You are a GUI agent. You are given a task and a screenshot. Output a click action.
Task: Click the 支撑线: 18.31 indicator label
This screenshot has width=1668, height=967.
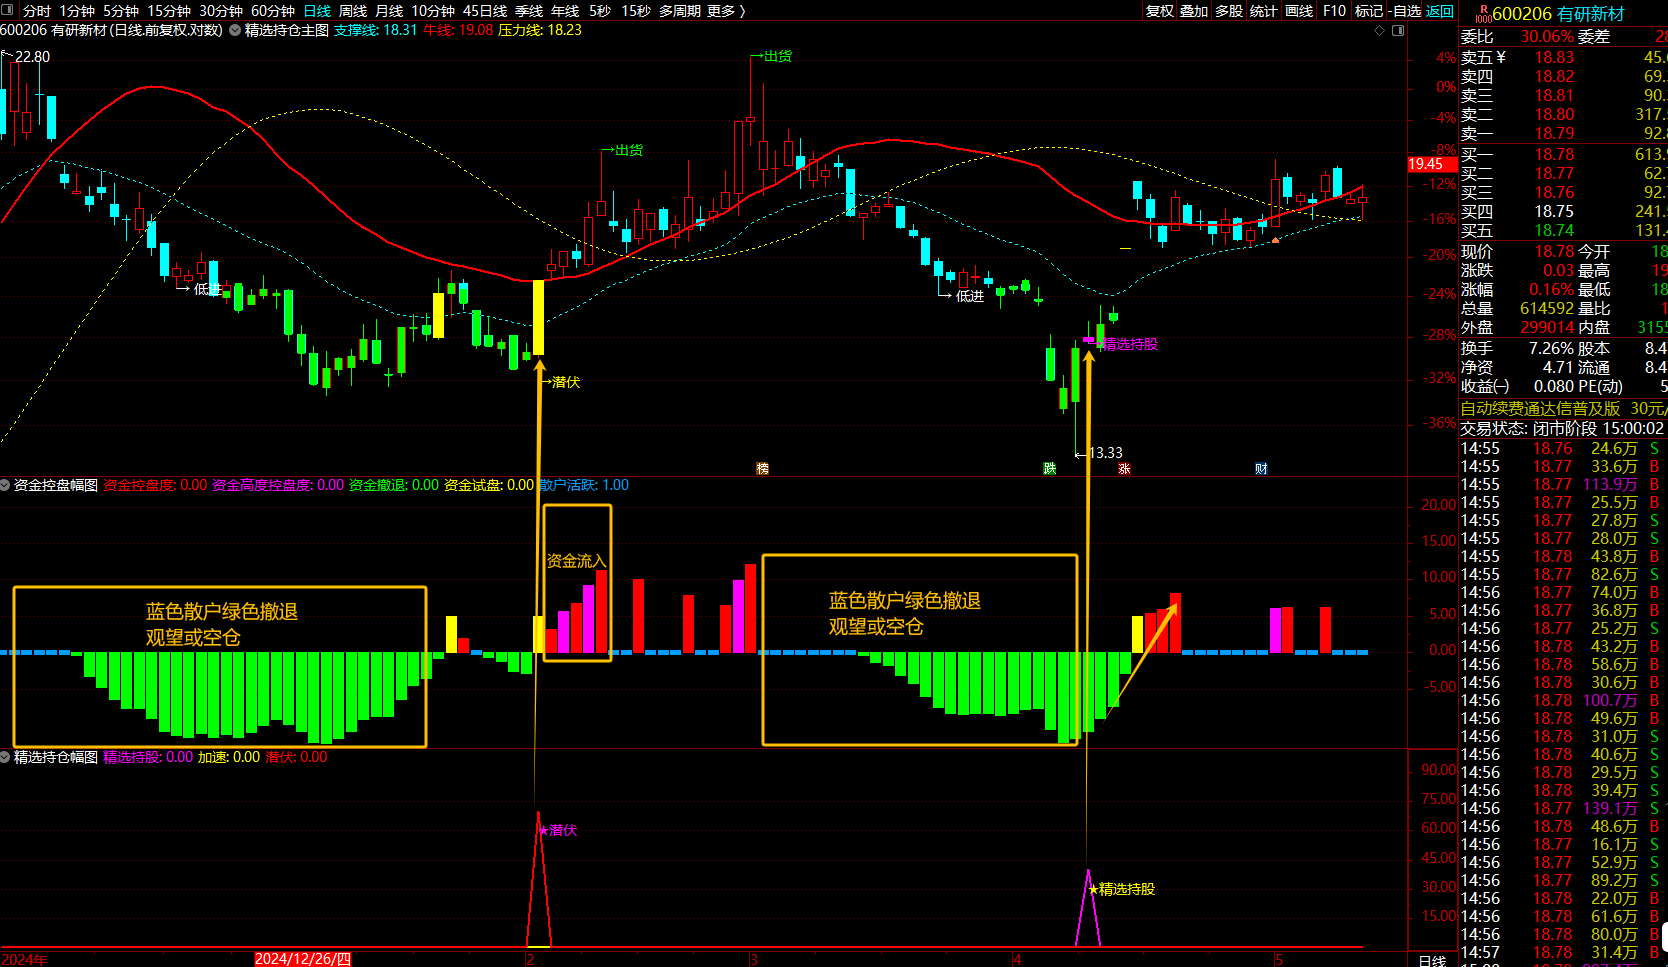pos(375,30)
